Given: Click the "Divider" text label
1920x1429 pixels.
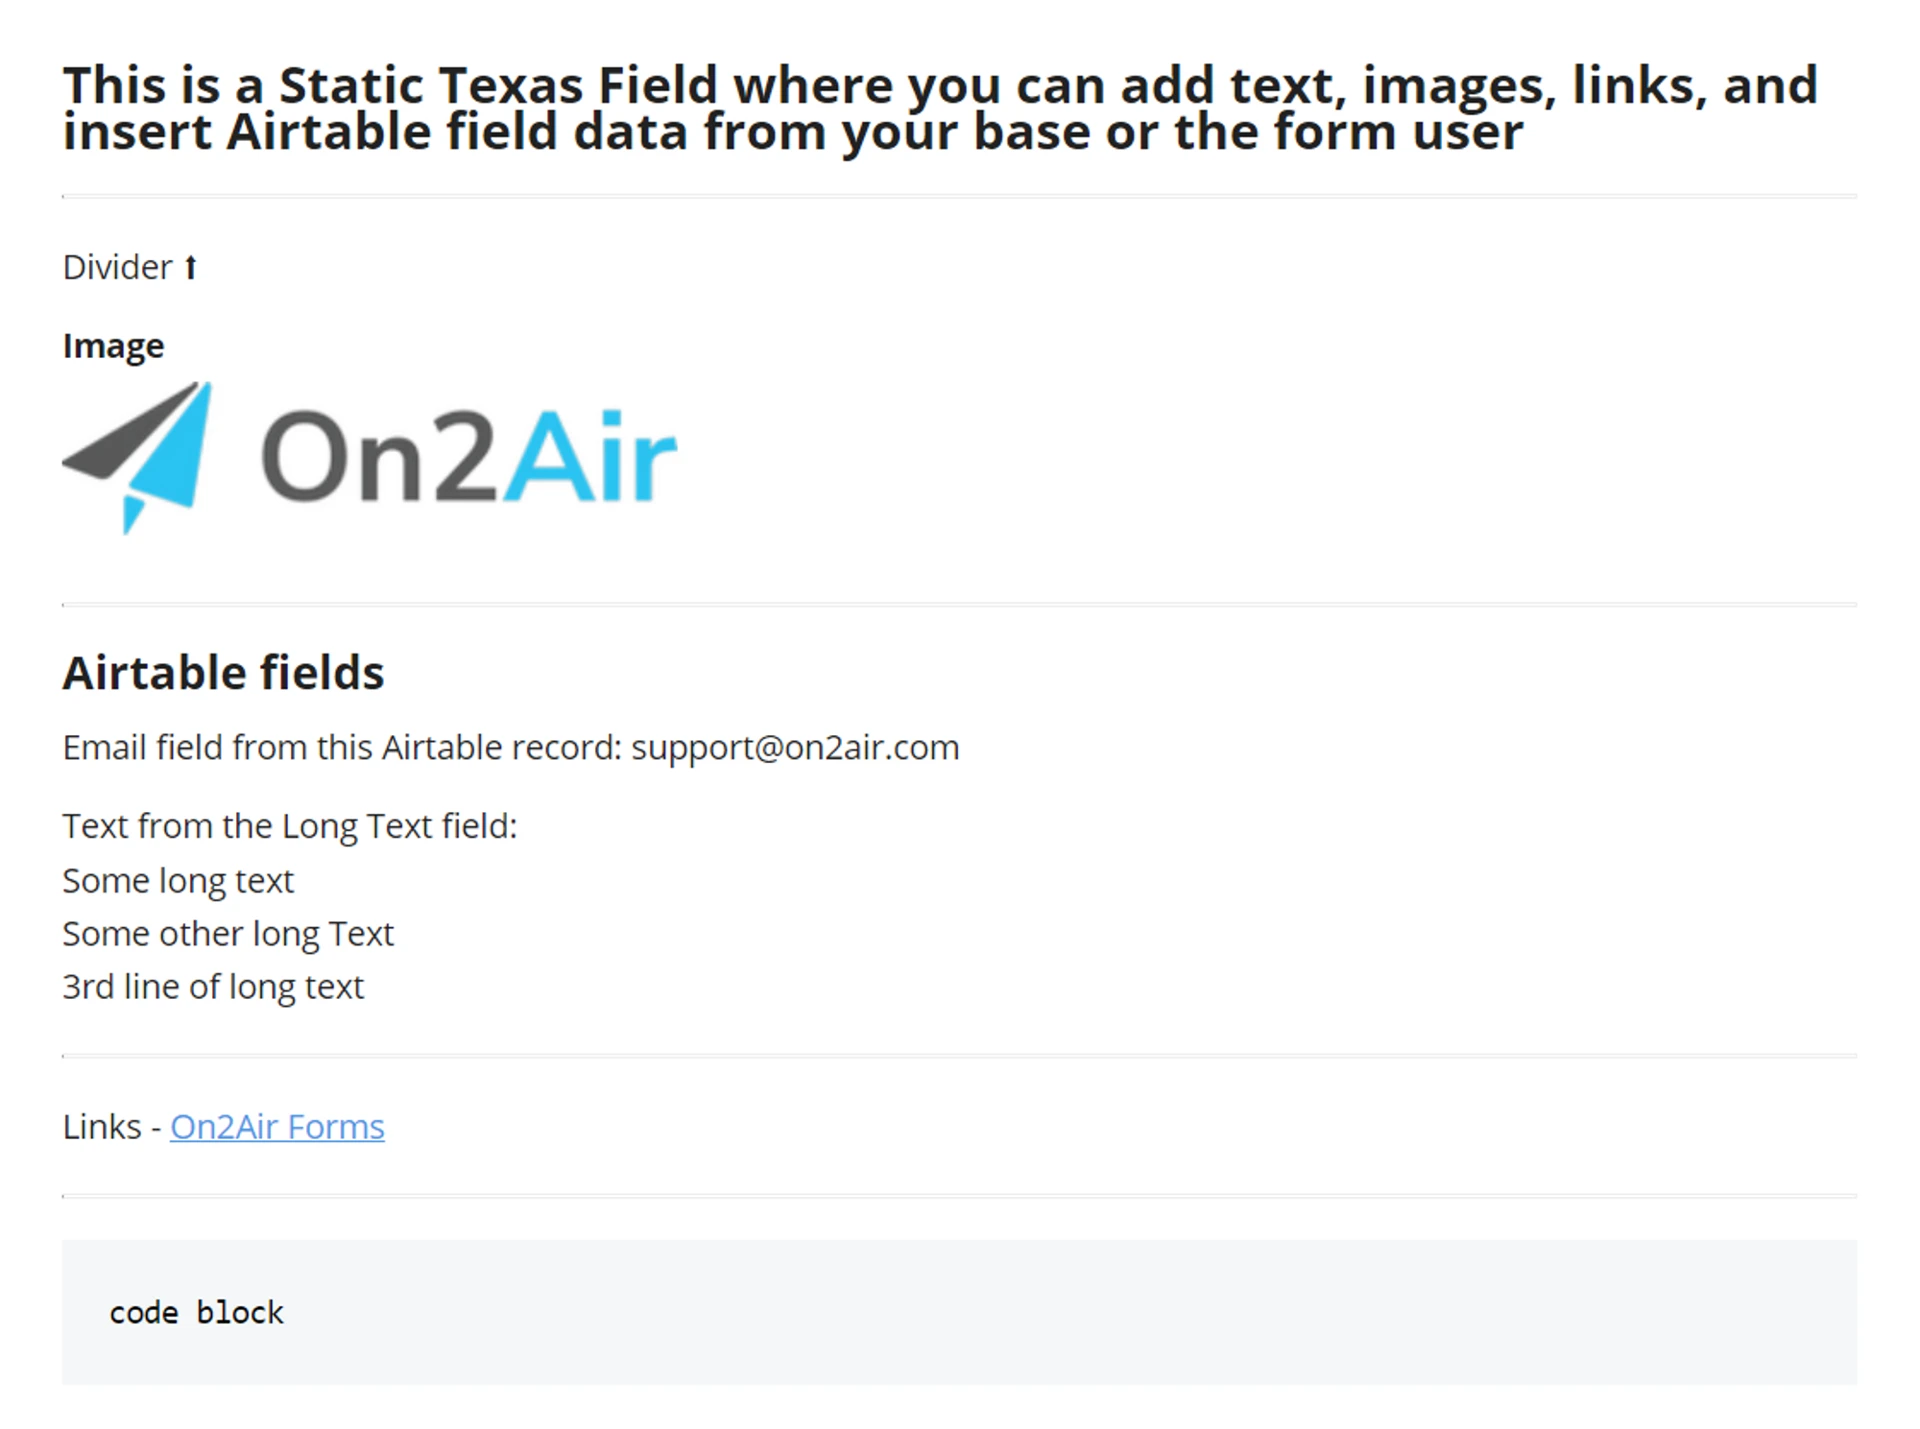Looking at the screenshot, I should (117, 268).
